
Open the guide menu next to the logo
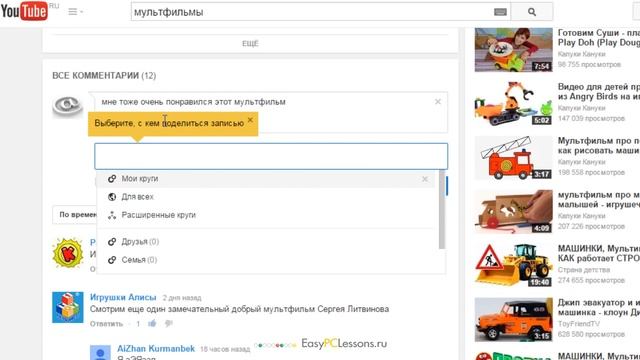(x=75, y=12)
